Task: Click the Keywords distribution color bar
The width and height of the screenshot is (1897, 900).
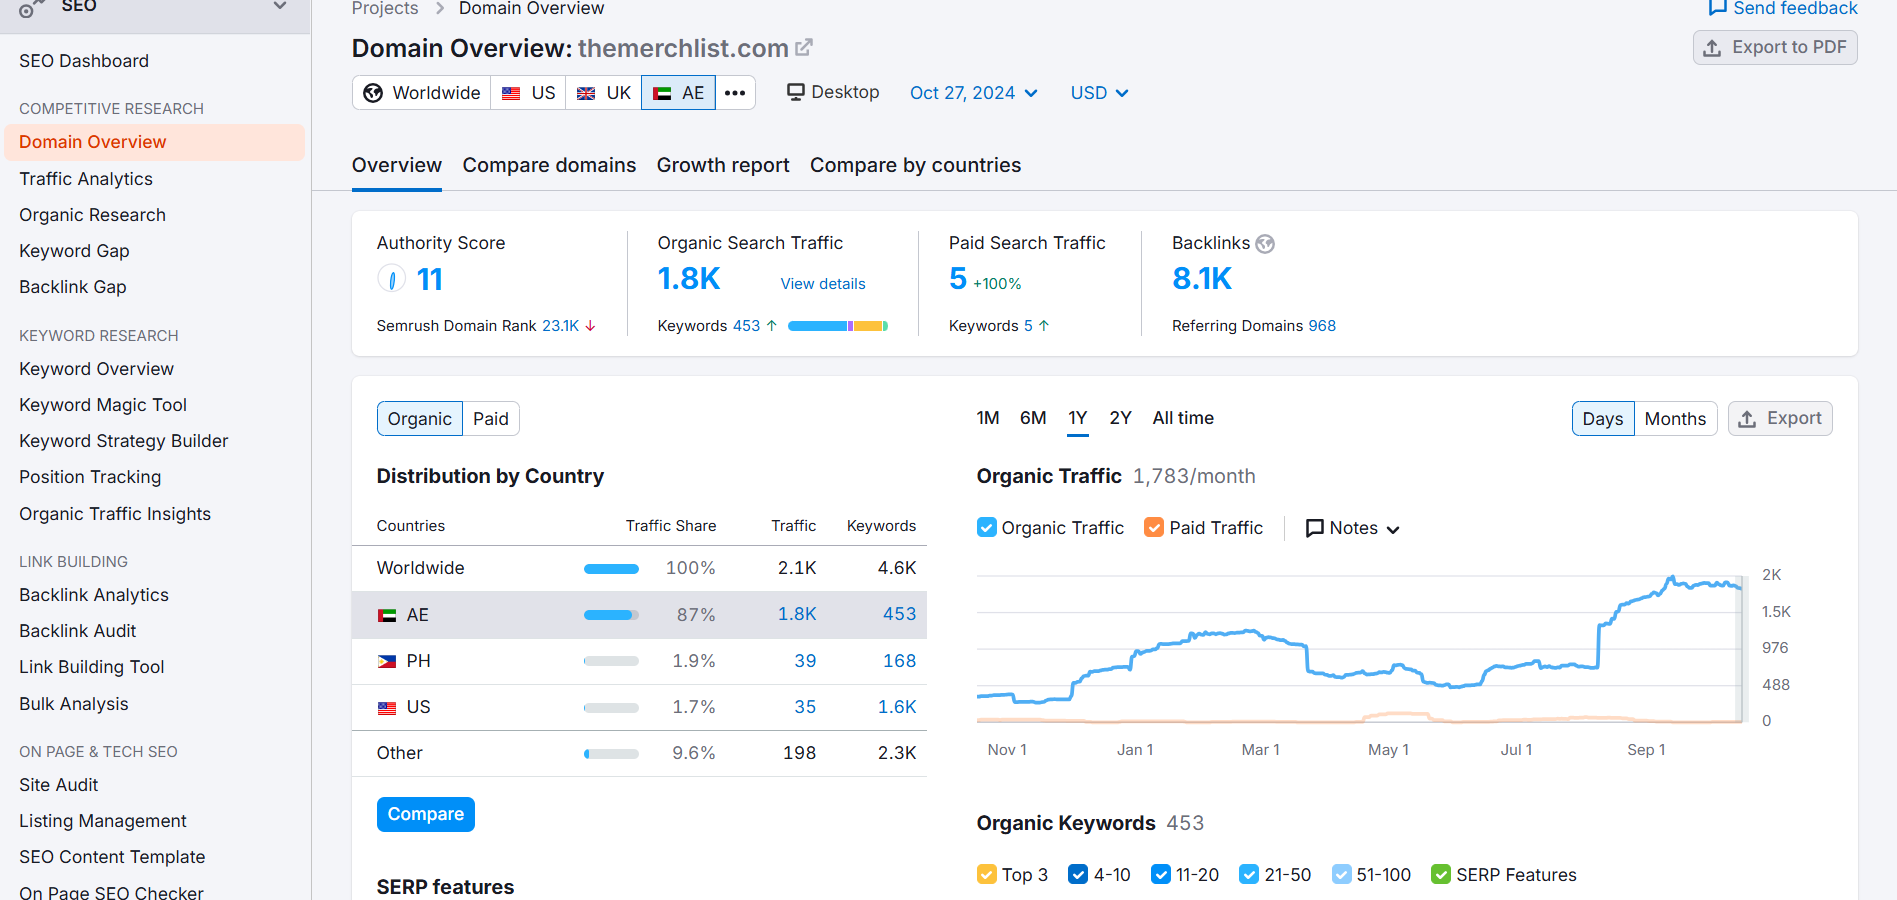Action: pos(837,326)
